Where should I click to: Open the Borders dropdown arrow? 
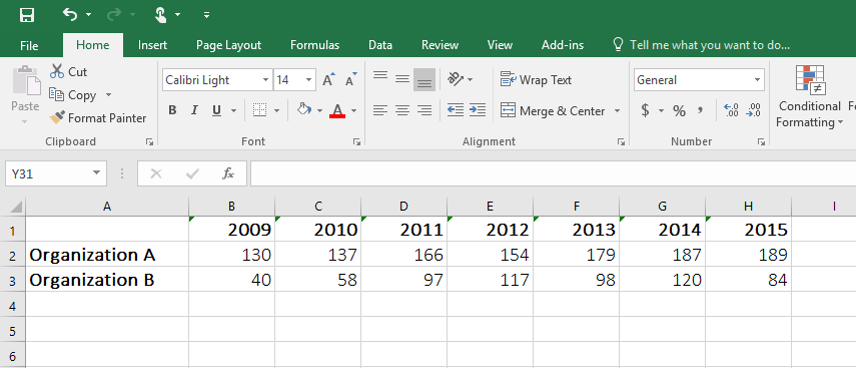coord(276,111)
